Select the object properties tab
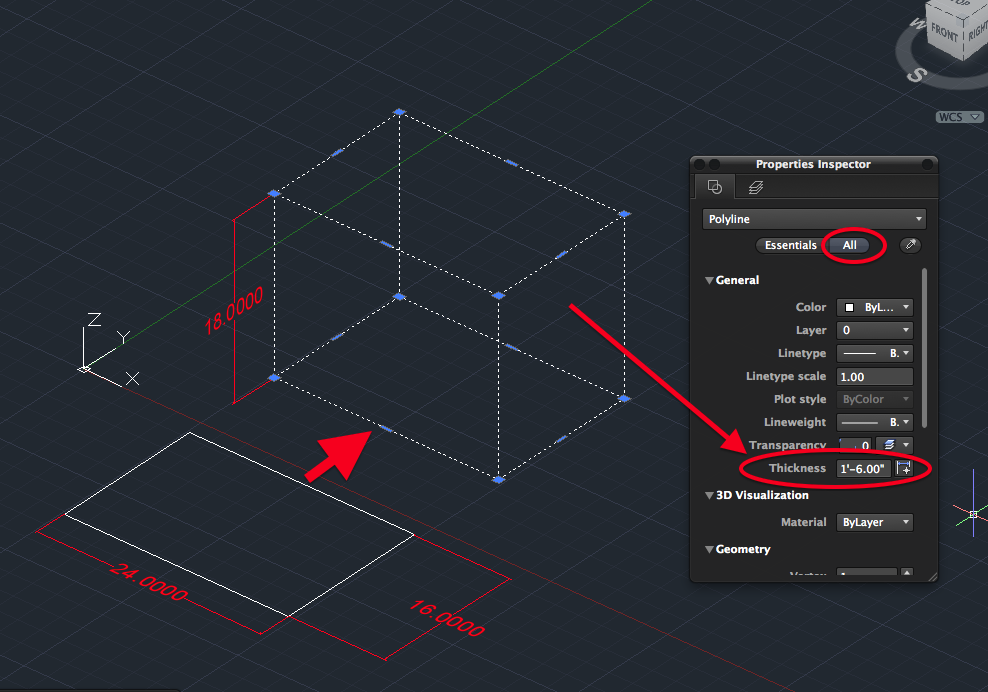Viewport: 988px width, 692px height. [x=714, y=186]
